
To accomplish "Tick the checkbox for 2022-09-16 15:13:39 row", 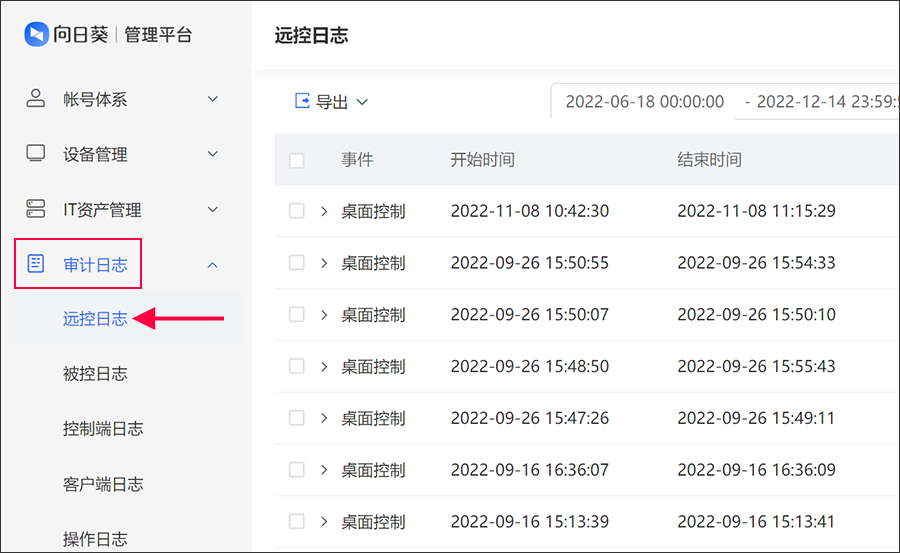I will pyautogui.click(x=297, y=521).
